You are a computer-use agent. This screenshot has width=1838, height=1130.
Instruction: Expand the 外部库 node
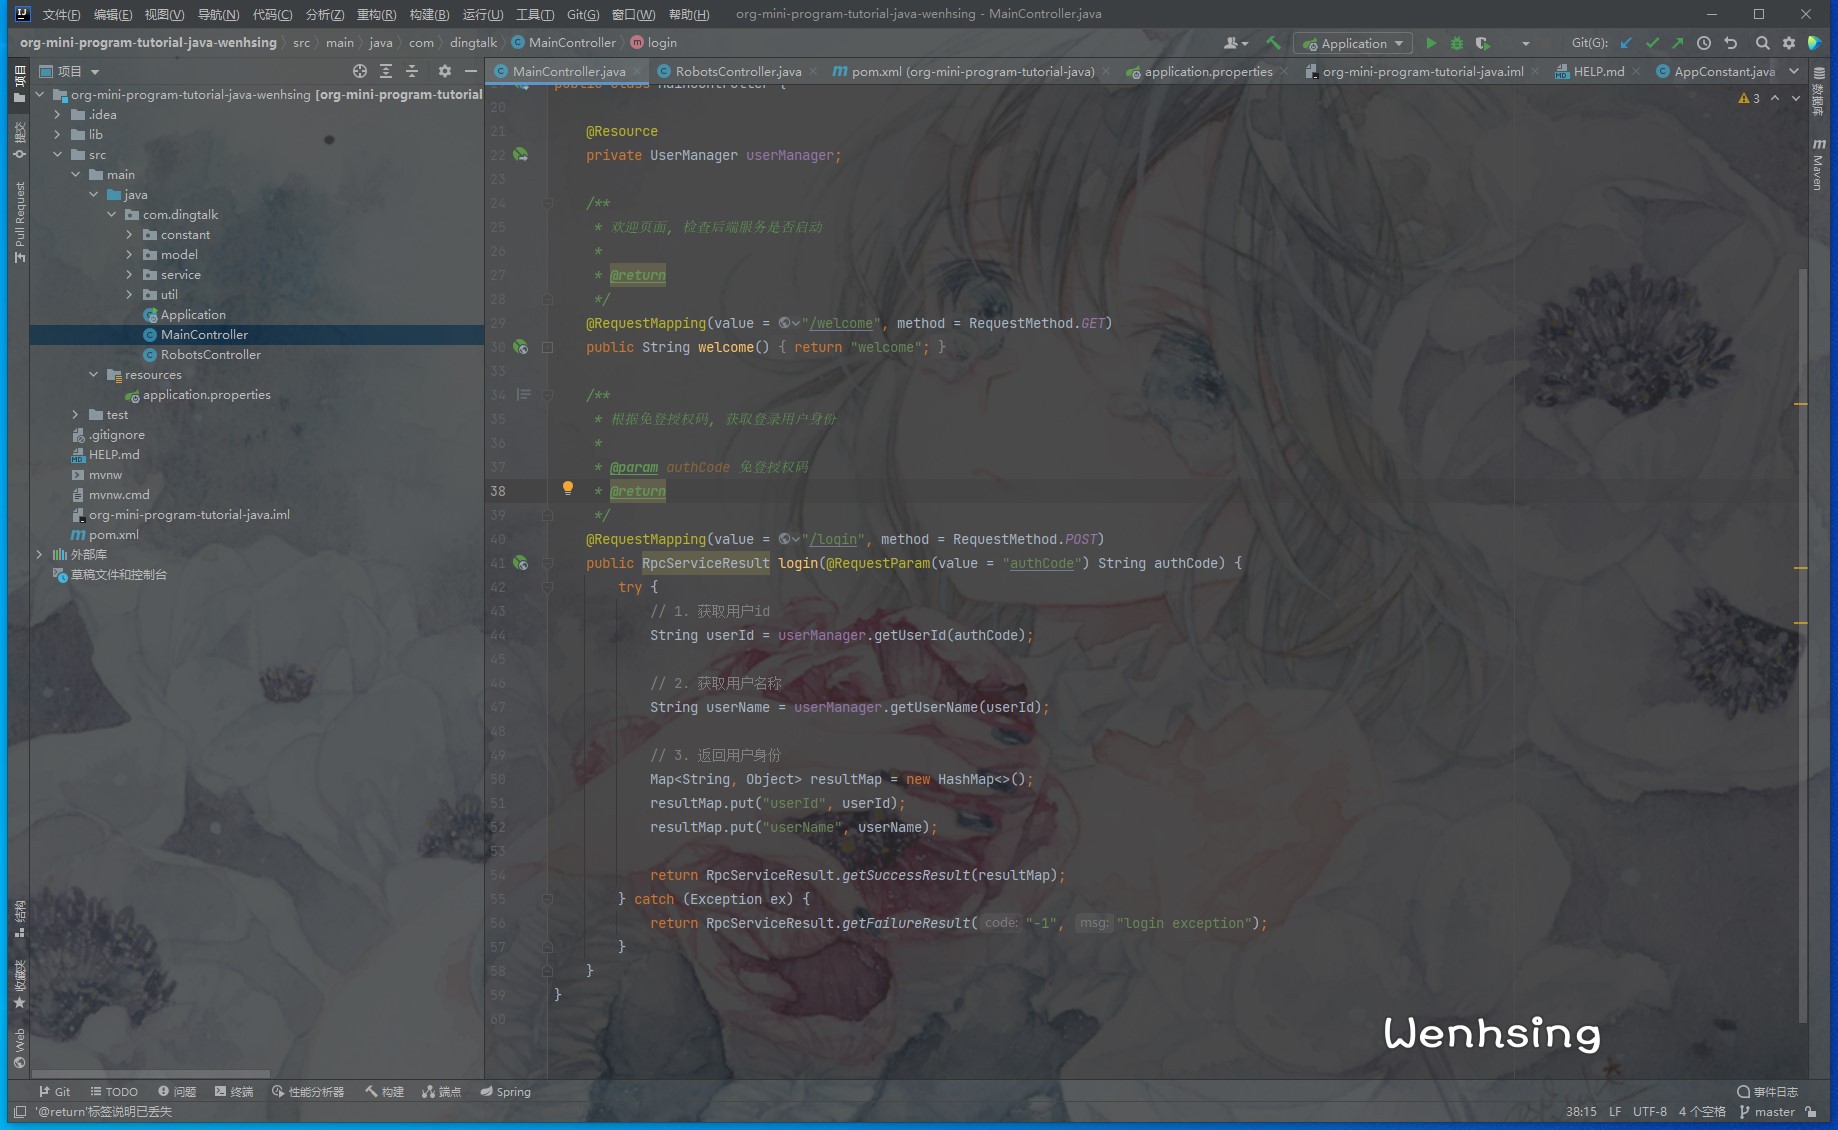tap(39, 555)
